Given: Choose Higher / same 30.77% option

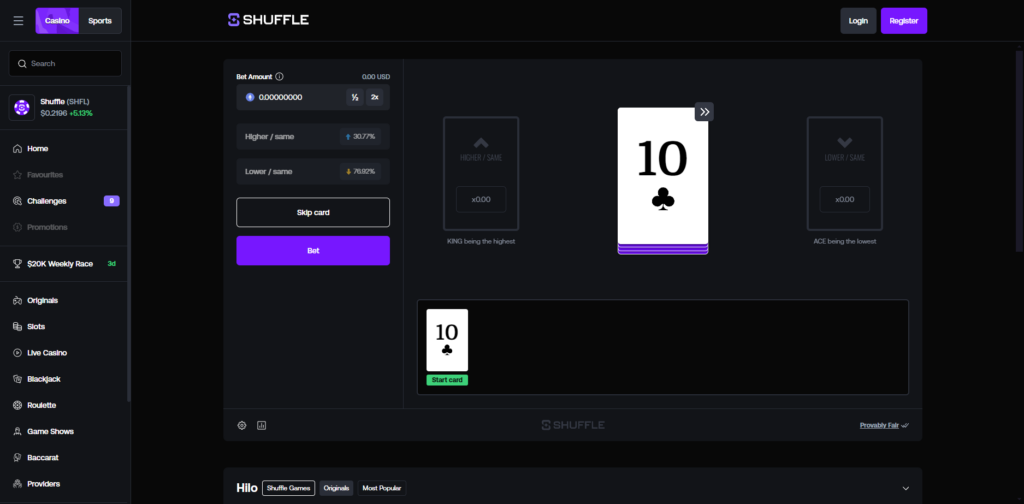Looking at the screenshot, I should (313, 136).
